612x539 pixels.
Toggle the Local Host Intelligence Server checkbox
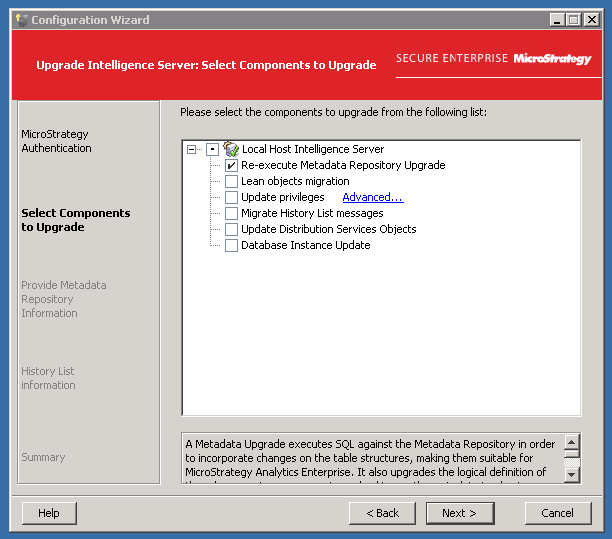pos(212,149)
